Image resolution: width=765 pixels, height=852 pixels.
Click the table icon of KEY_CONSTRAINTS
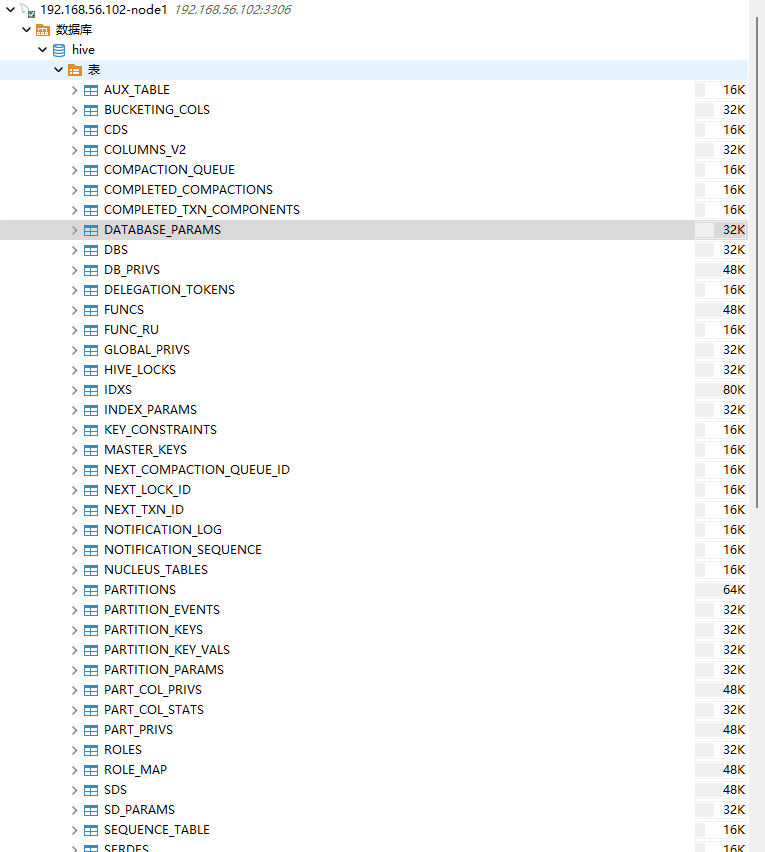(91, 430)
